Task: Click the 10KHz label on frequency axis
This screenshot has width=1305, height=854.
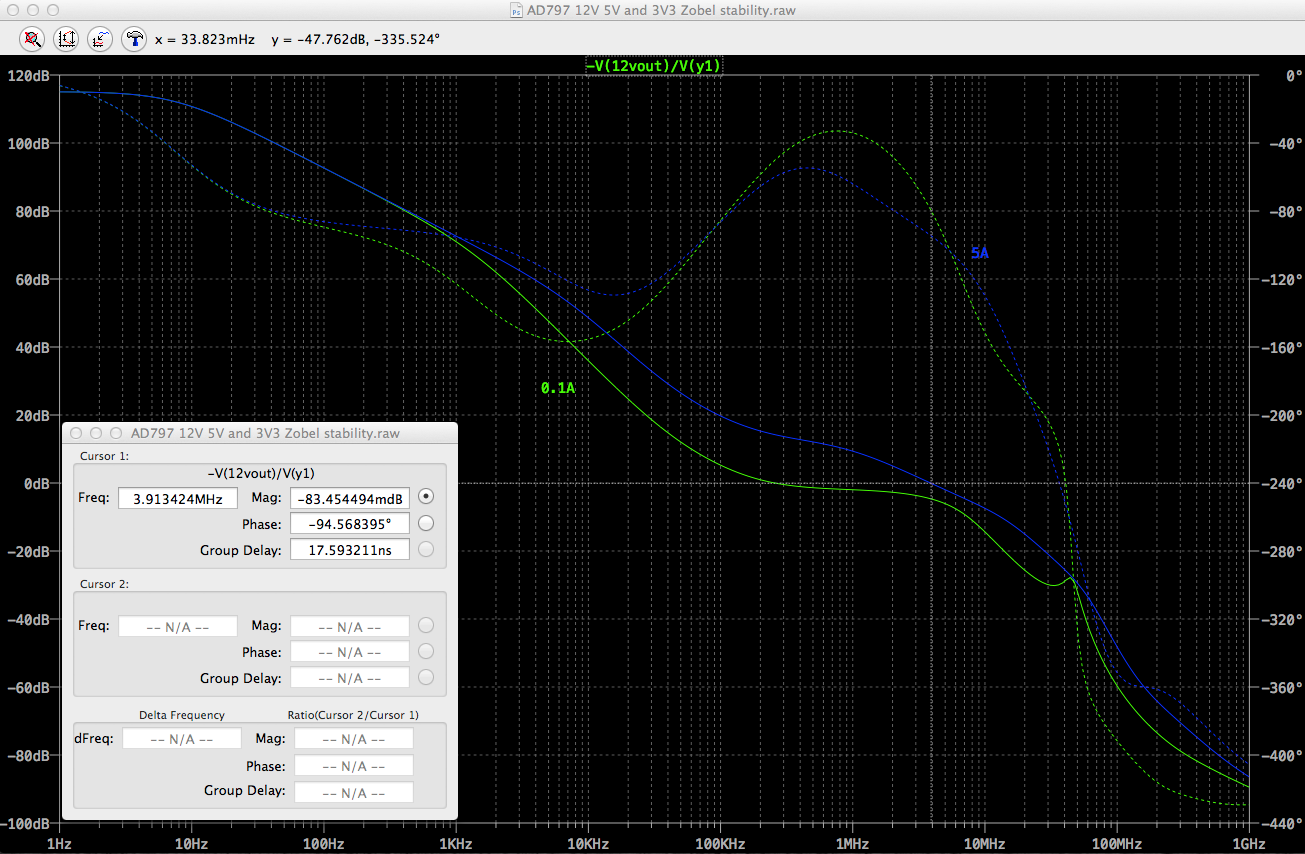Action: [x=588, y=844]
